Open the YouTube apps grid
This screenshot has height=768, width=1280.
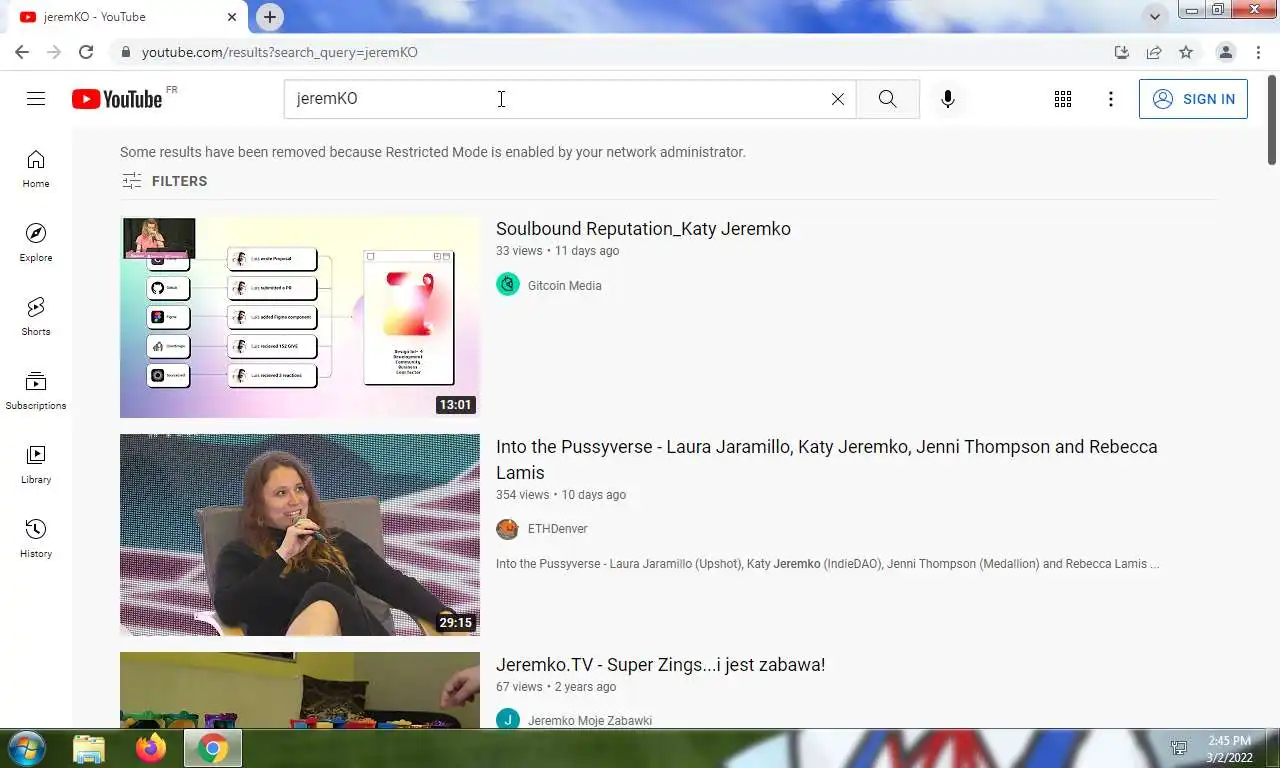pyautogui.click(x=1063, y=99)
